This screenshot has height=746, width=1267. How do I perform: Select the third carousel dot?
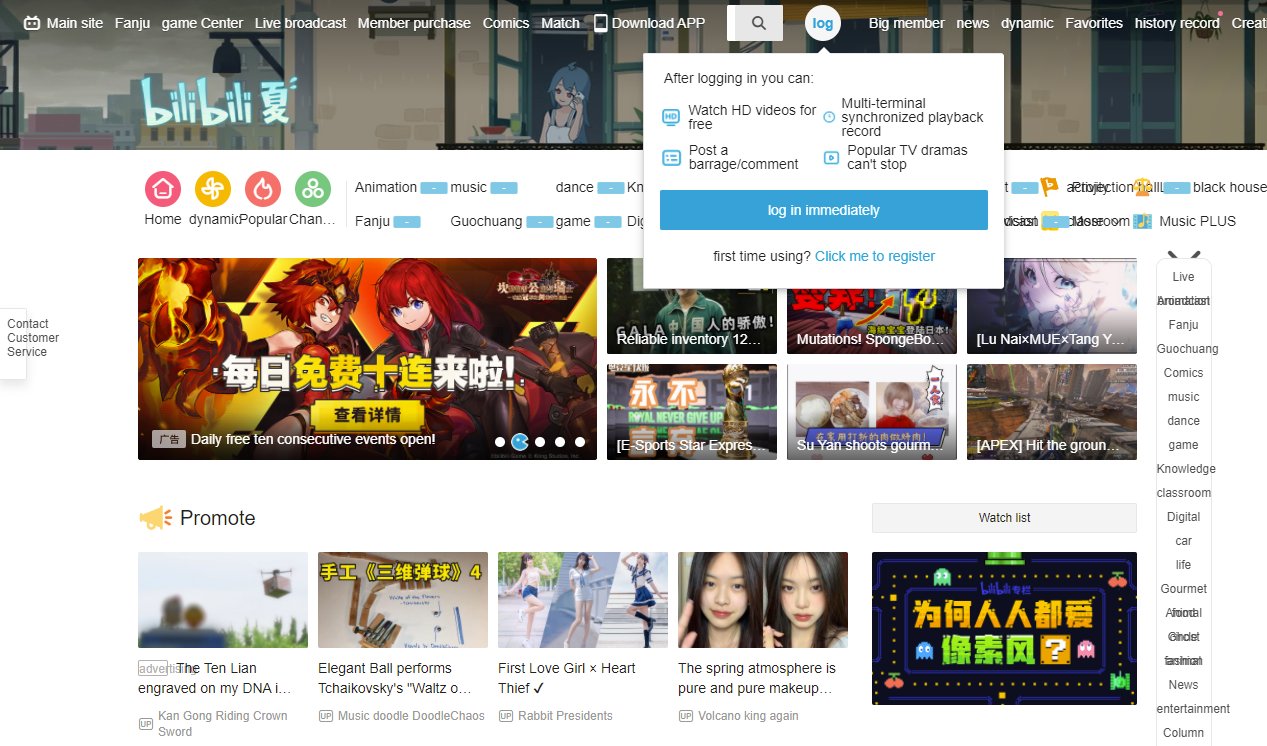(540, 441)
